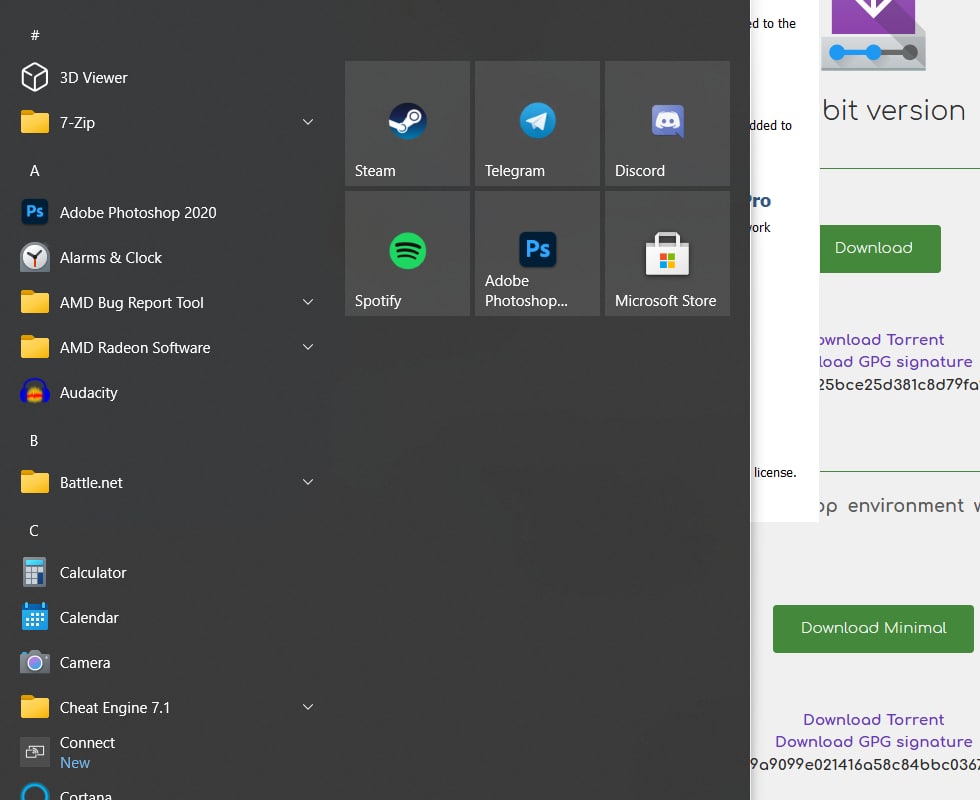Click the Alarms & Clock label text
This screenshot has height=800, width=980.
pyautogui.click(x=111, y=258)
